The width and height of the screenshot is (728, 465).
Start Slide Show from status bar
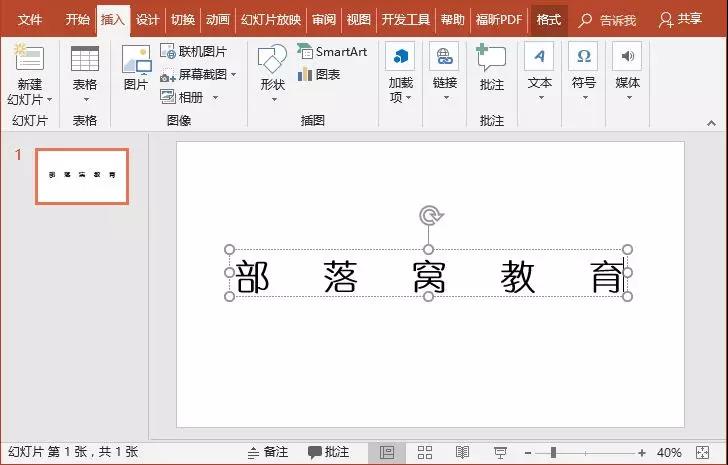pos(500,452)
